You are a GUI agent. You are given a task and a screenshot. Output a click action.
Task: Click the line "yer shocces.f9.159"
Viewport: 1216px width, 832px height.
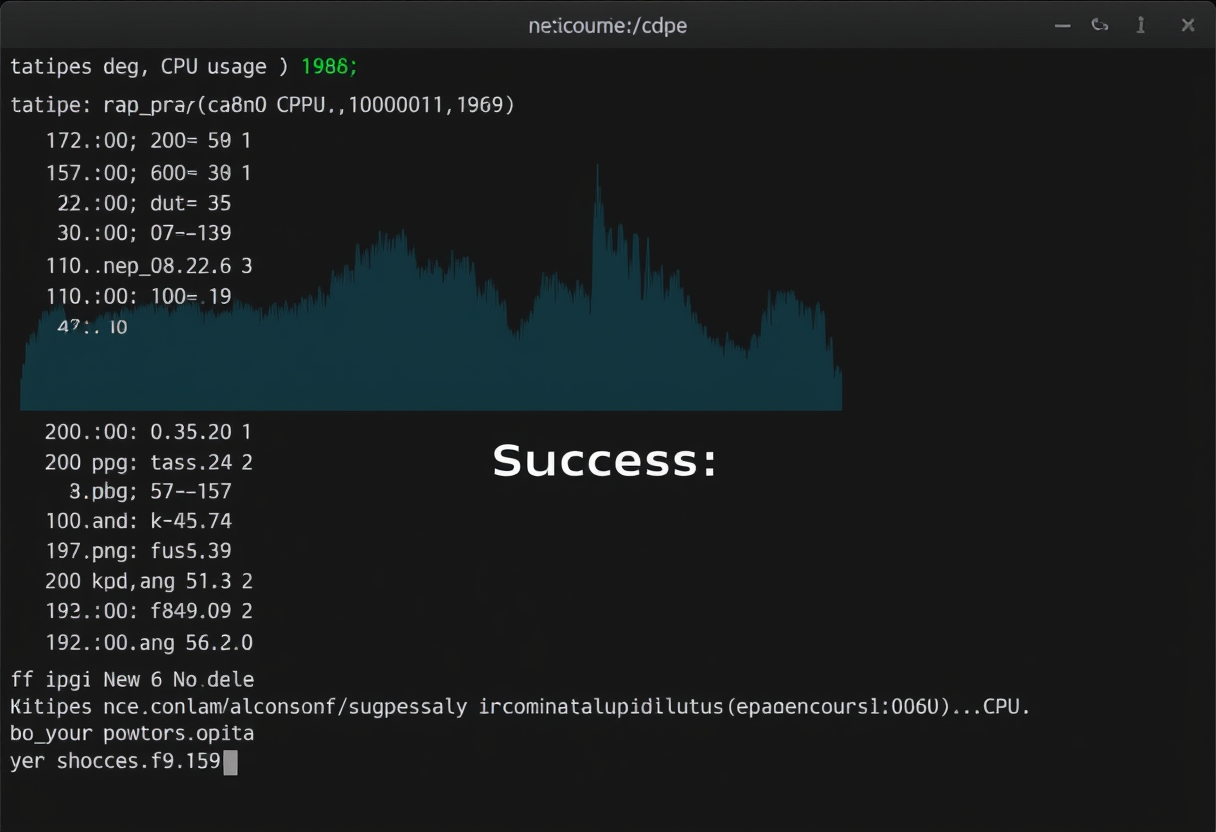tap(115, 761)
